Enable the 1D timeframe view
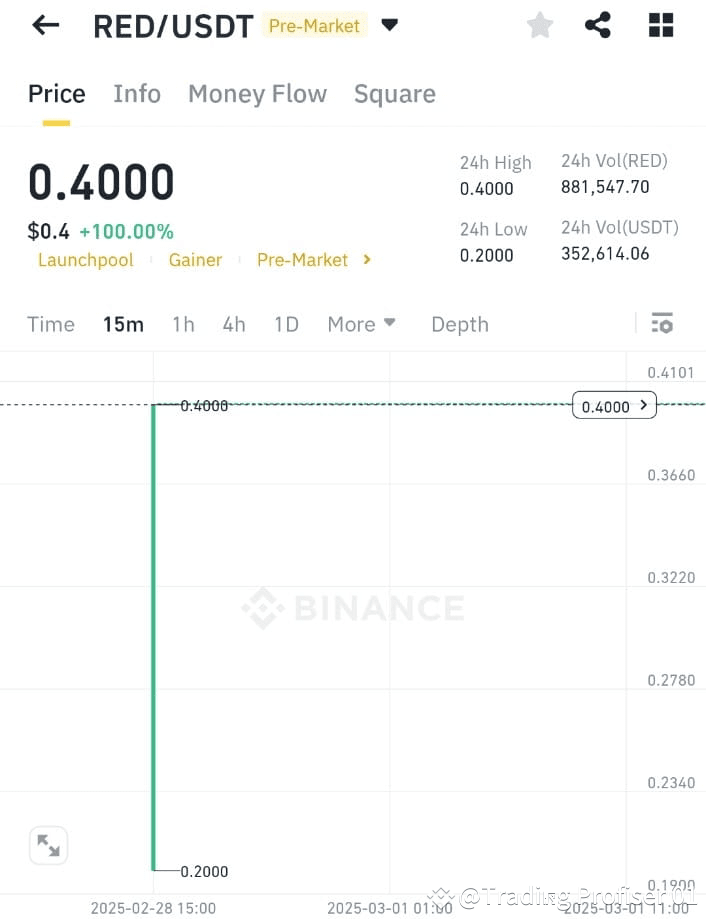This screenshot has width=706, height=919. [287, 323]
